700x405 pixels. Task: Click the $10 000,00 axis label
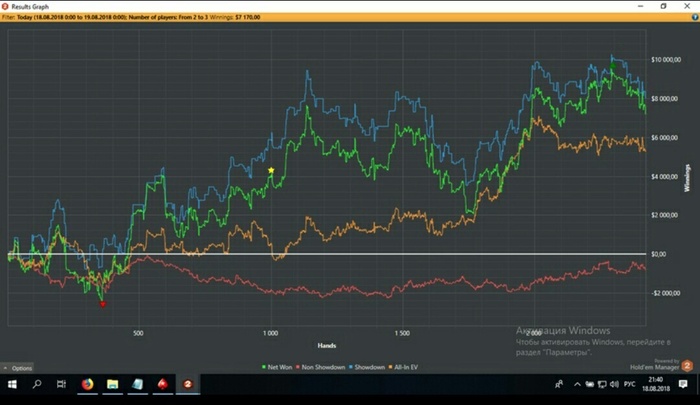[x=666, y=60]
